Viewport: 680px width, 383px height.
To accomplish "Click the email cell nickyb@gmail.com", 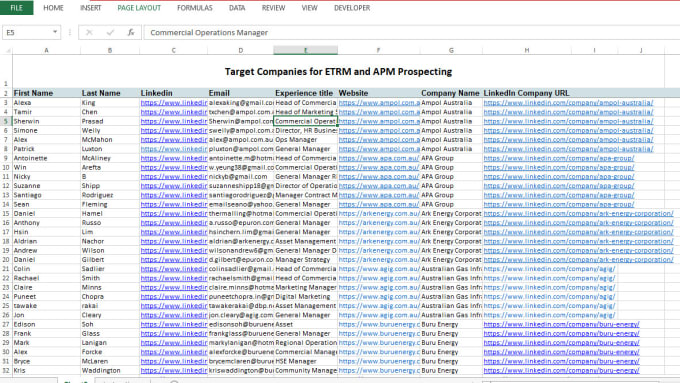I will 241,177.
